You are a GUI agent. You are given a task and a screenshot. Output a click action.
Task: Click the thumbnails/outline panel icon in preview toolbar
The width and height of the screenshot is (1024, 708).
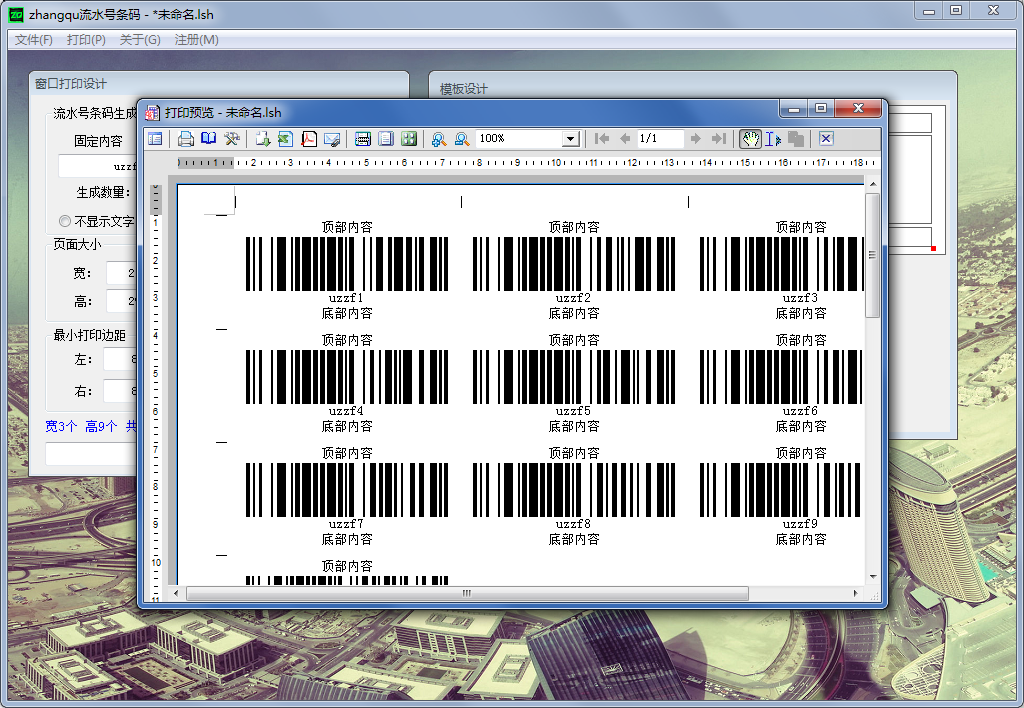point(155,138)
